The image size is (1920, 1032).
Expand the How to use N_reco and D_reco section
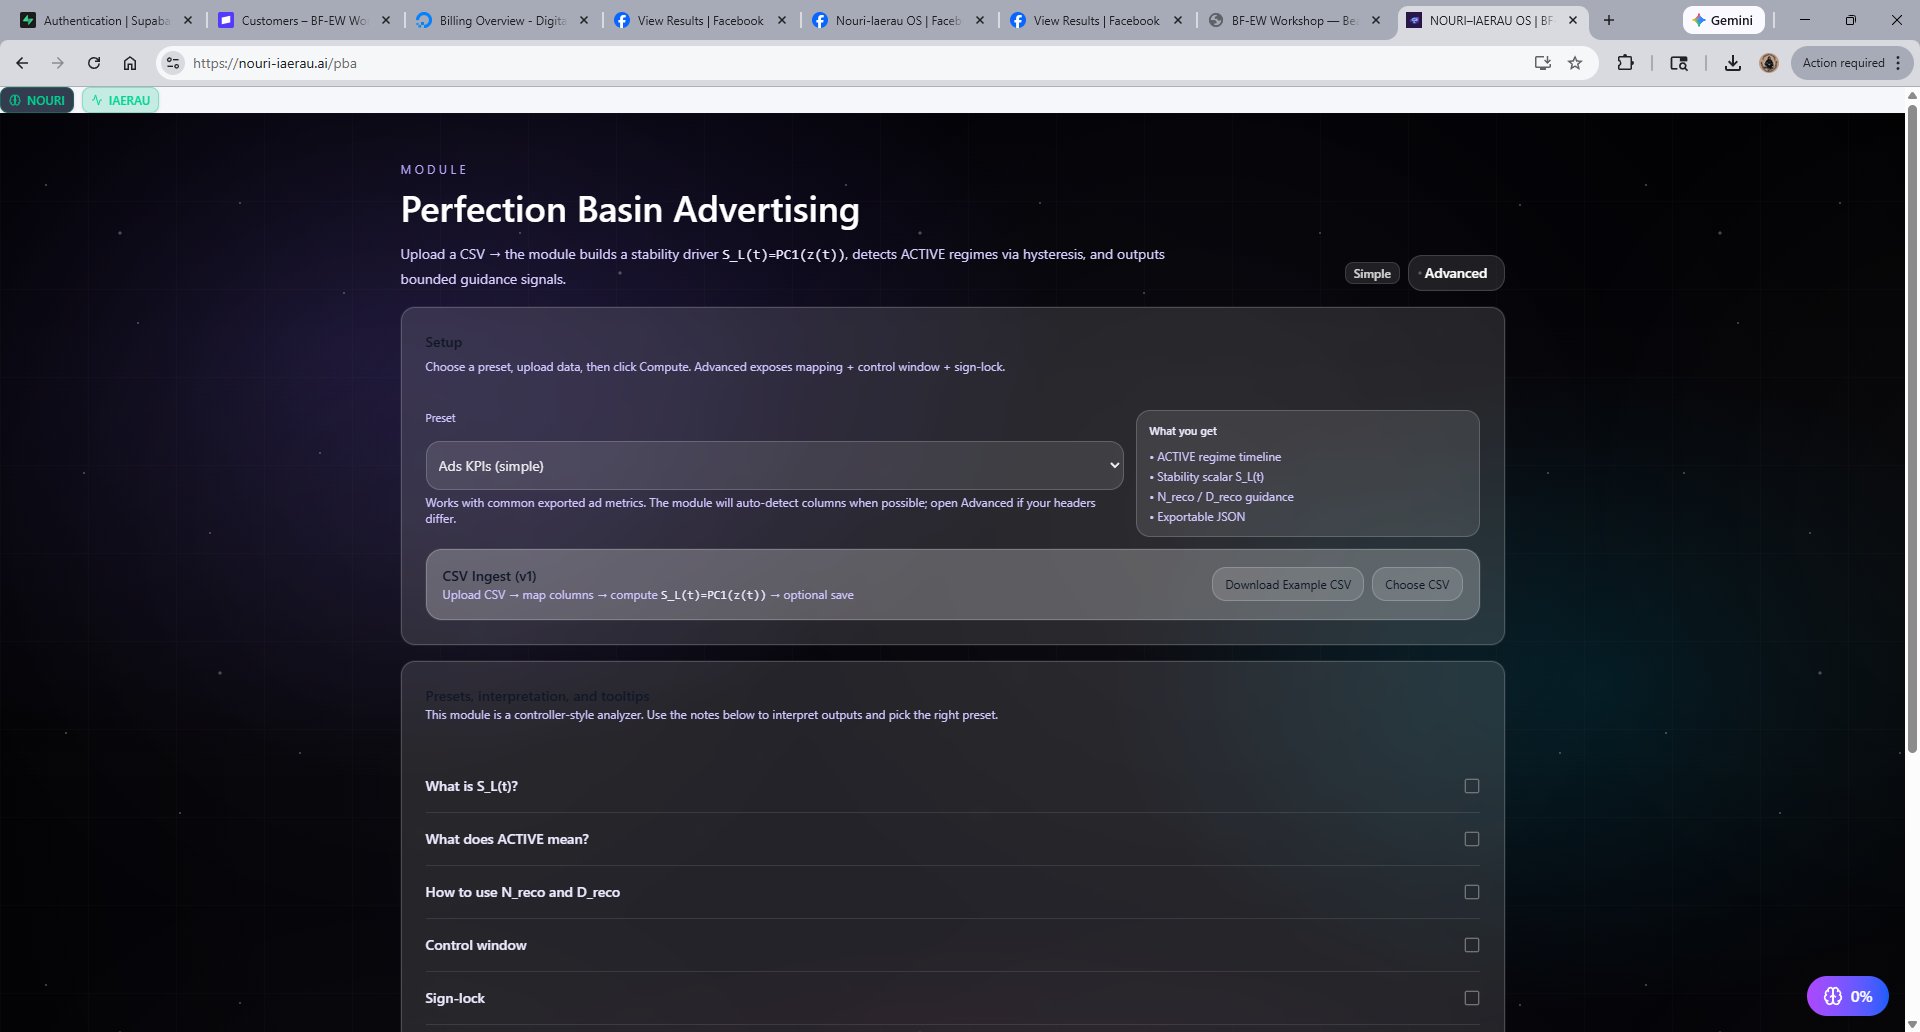[x=522, y=891]
